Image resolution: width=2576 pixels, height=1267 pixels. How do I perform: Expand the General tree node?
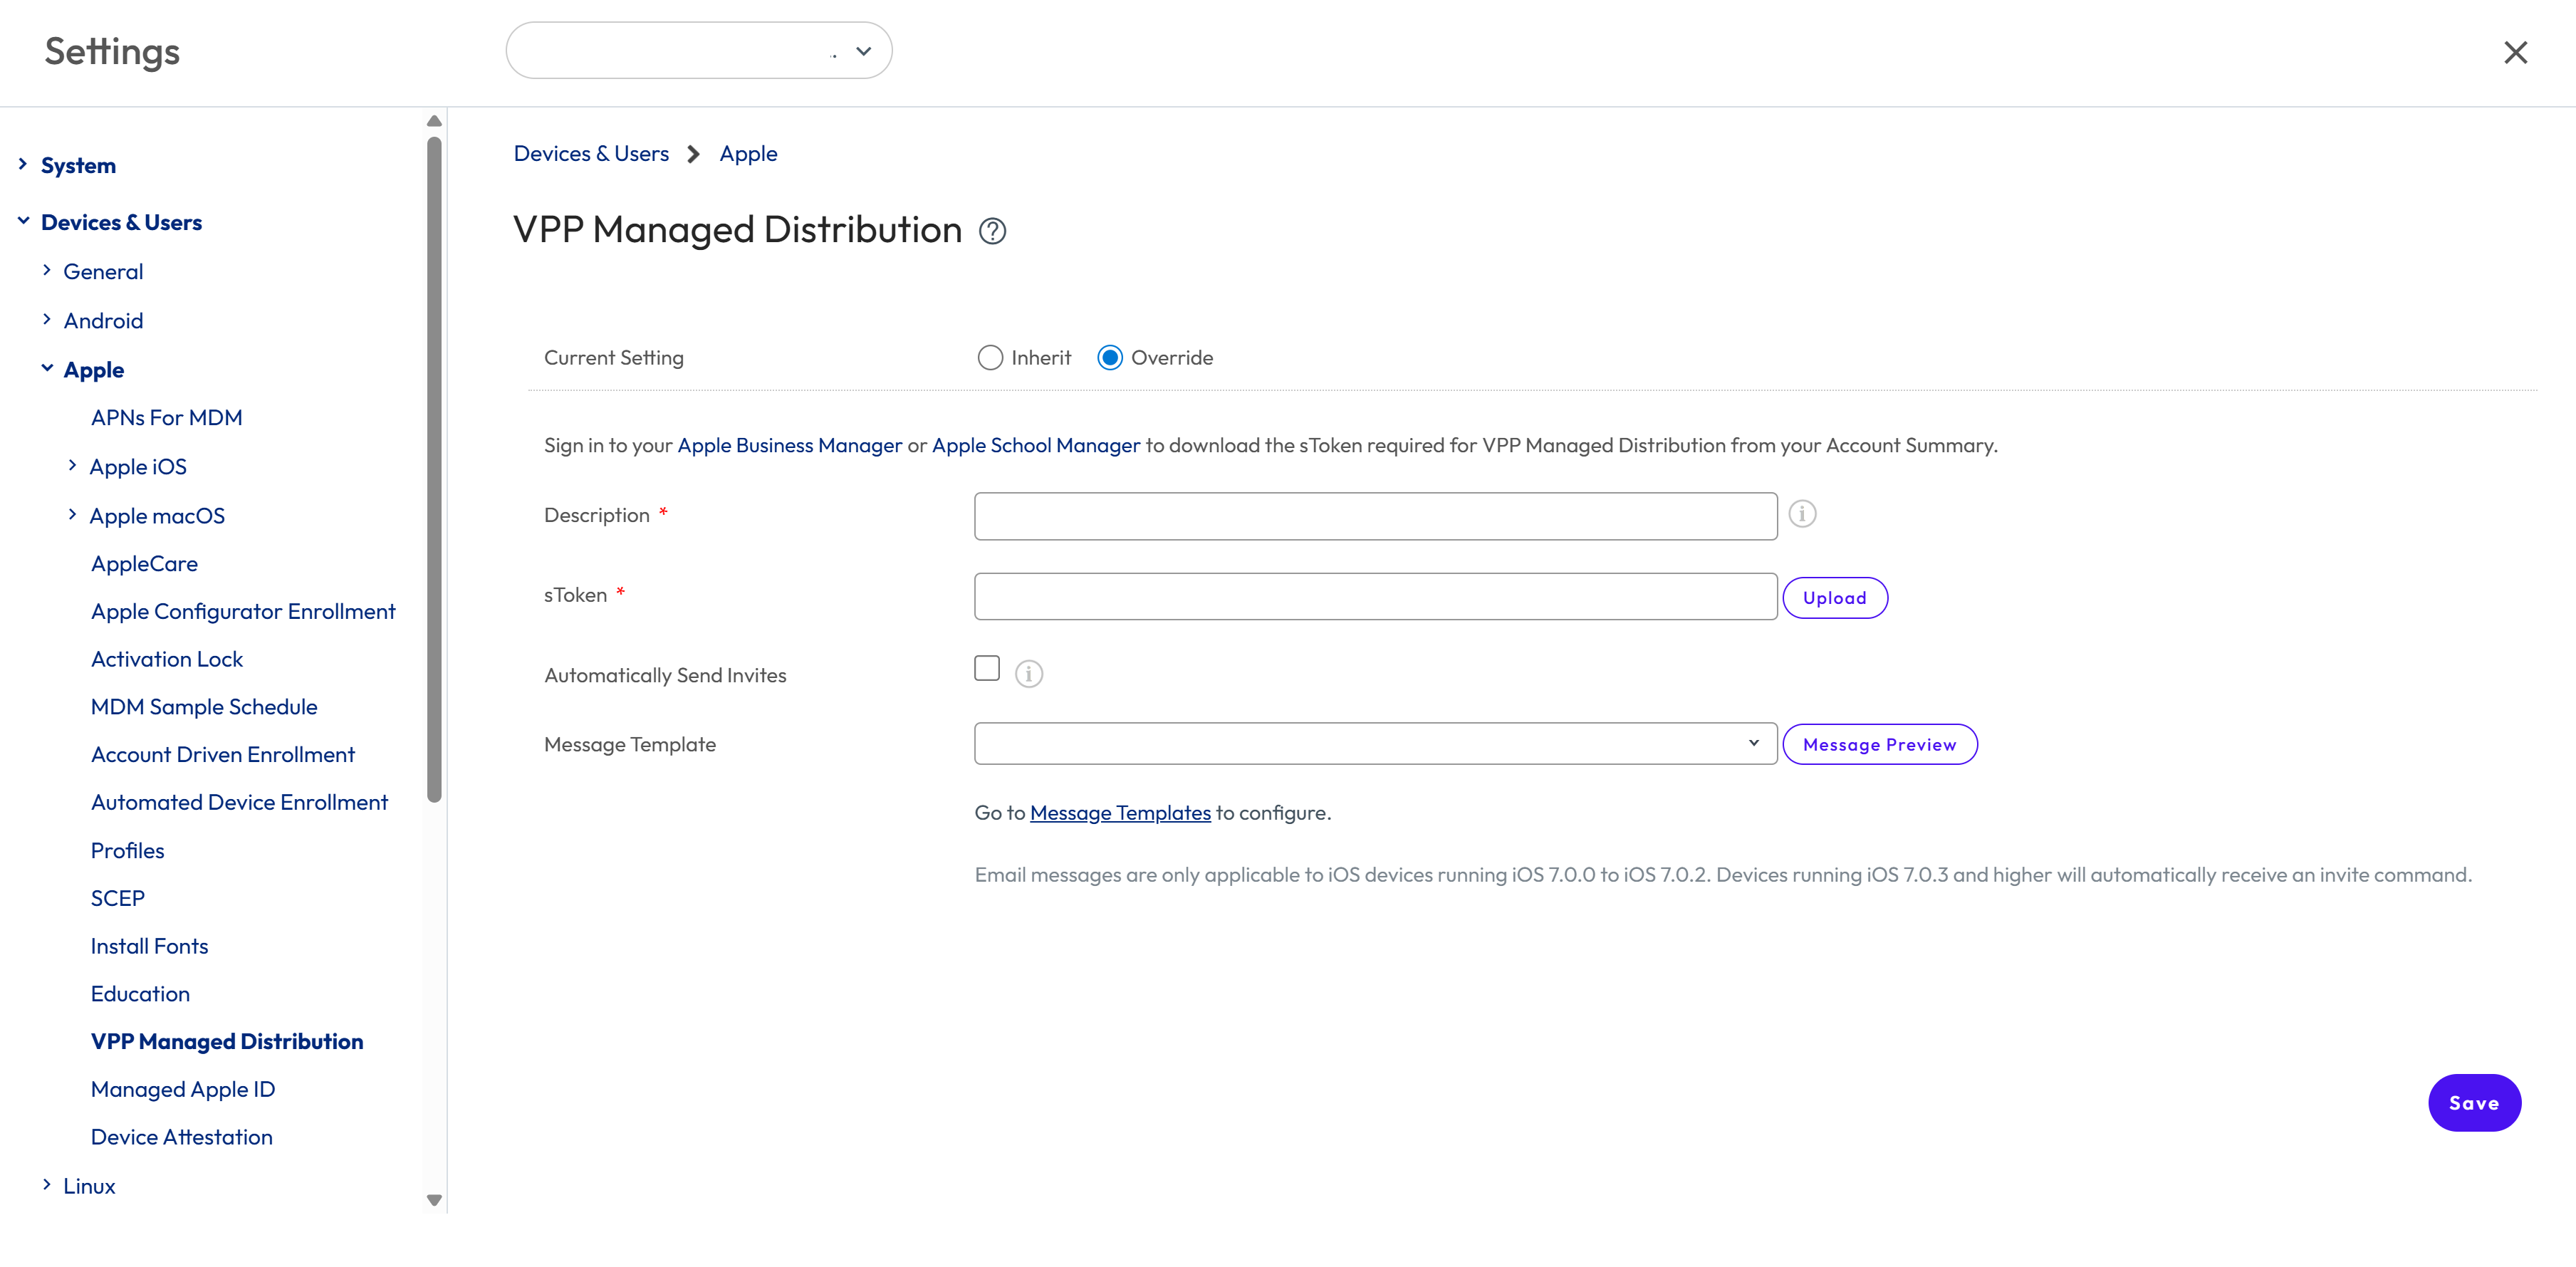[x=47, y=270]
